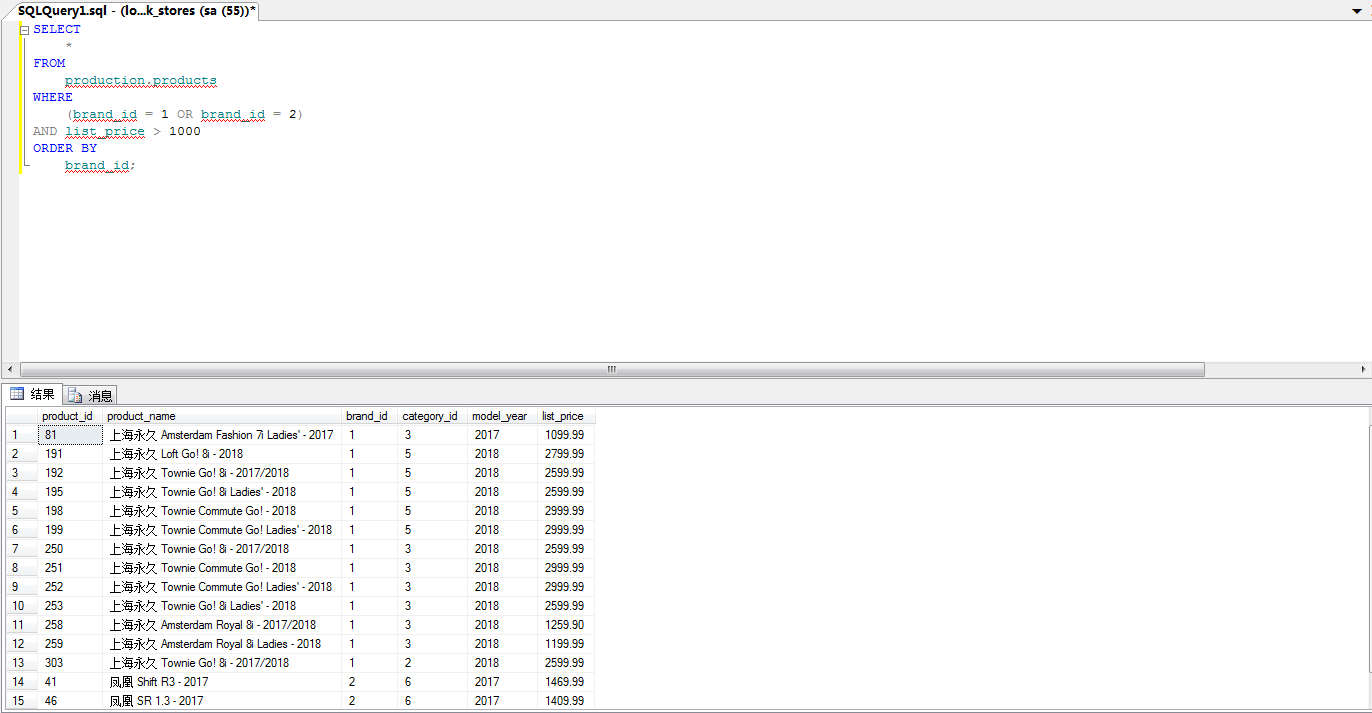Collapse the SELECT statement outline block
The width and height of the screenshot is (1372, 713).
point(24,30)
